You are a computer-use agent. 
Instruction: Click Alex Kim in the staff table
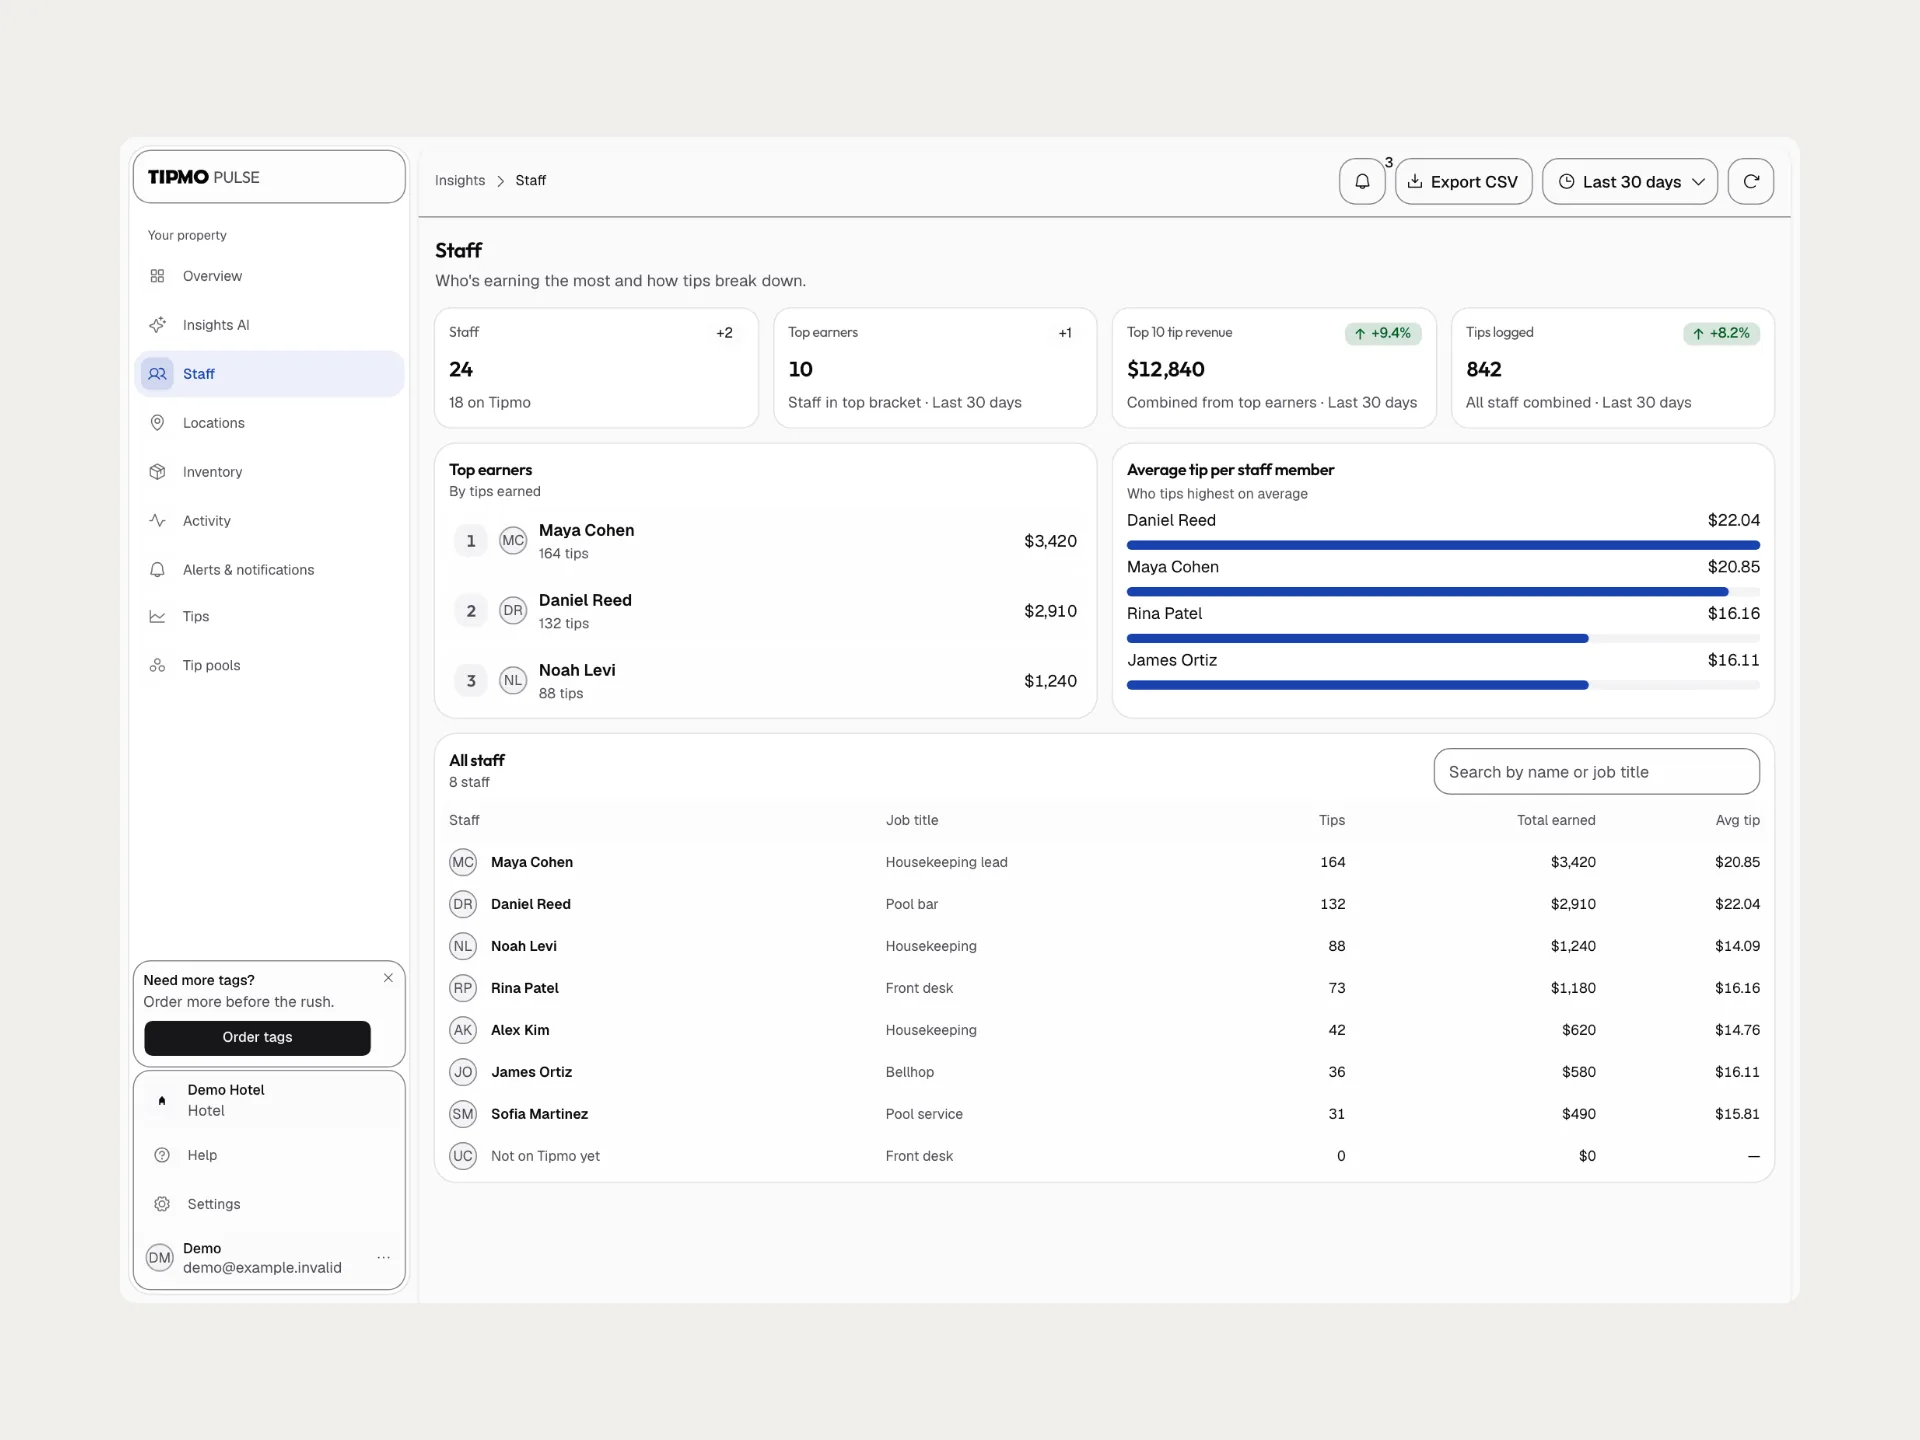coord(1104,1030)
